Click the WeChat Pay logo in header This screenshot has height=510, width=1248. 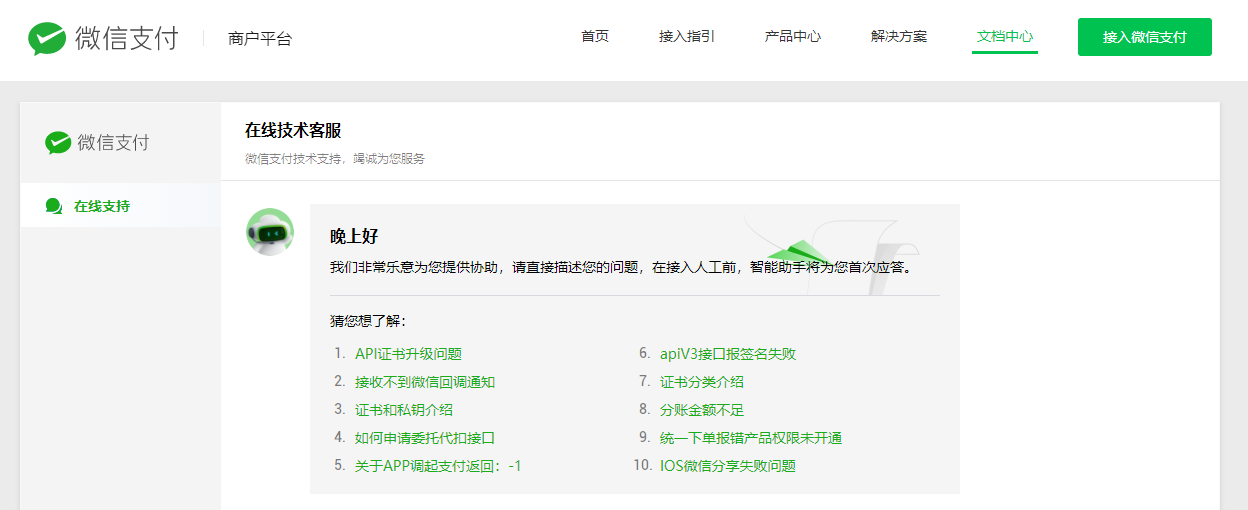(103, 39)
